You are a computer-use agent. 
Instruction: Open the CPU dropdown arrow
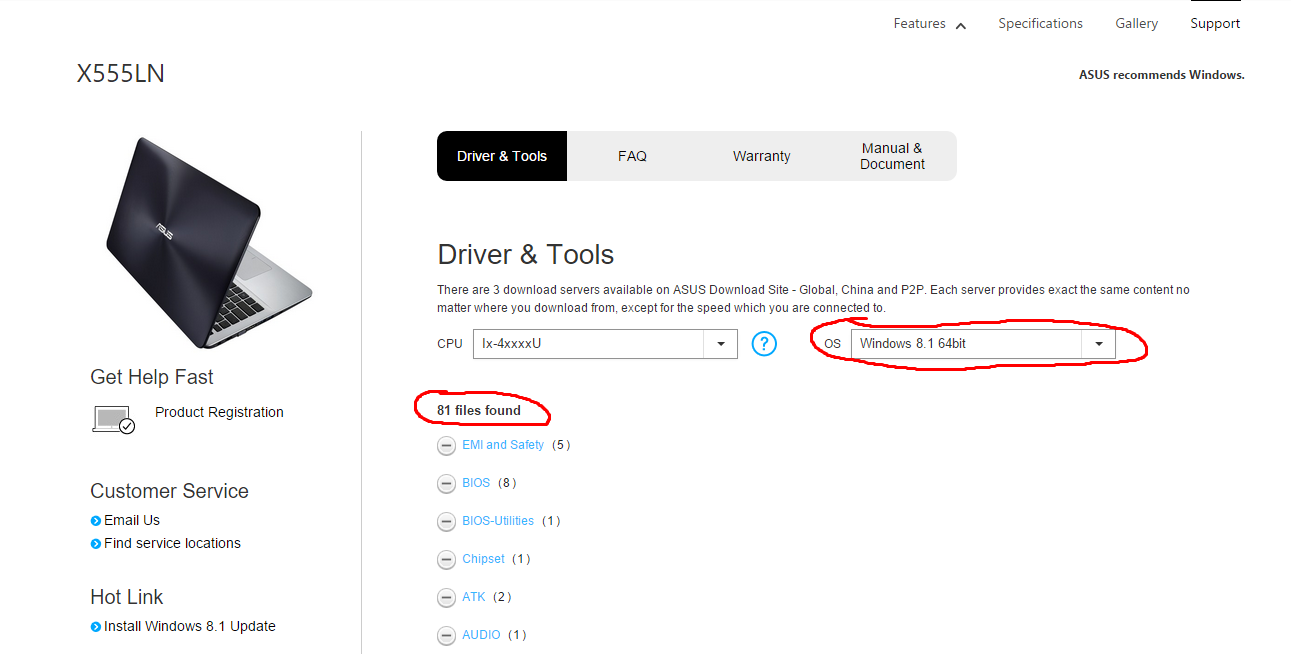coord(720,344)
